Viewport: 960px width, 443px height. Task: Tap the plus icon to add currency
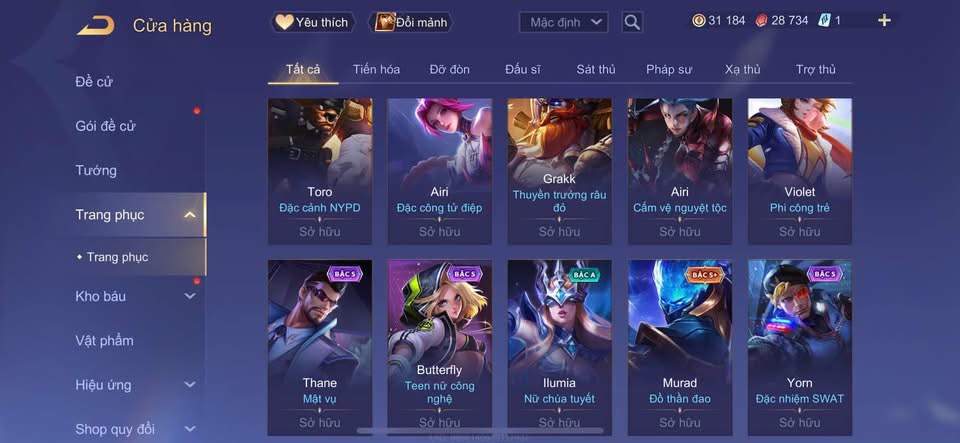coord(884,20)
